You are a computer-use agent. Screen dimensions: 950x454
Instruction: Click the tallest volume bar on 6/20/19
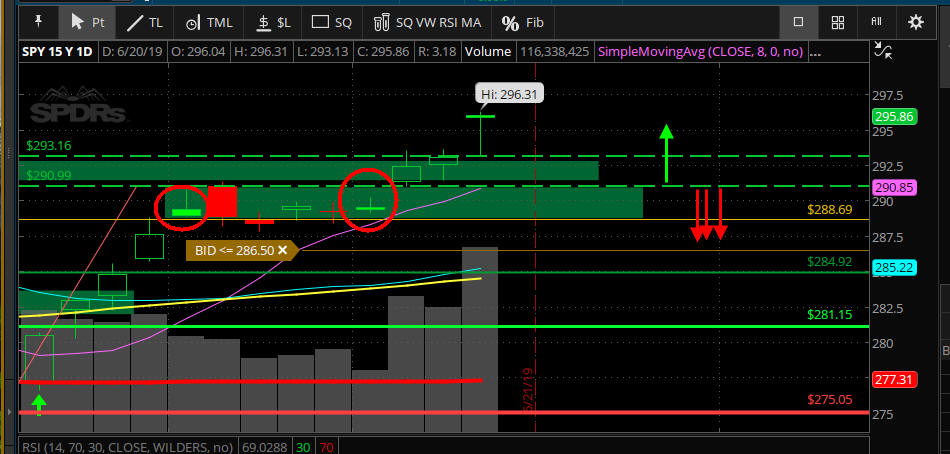[480, 339]
